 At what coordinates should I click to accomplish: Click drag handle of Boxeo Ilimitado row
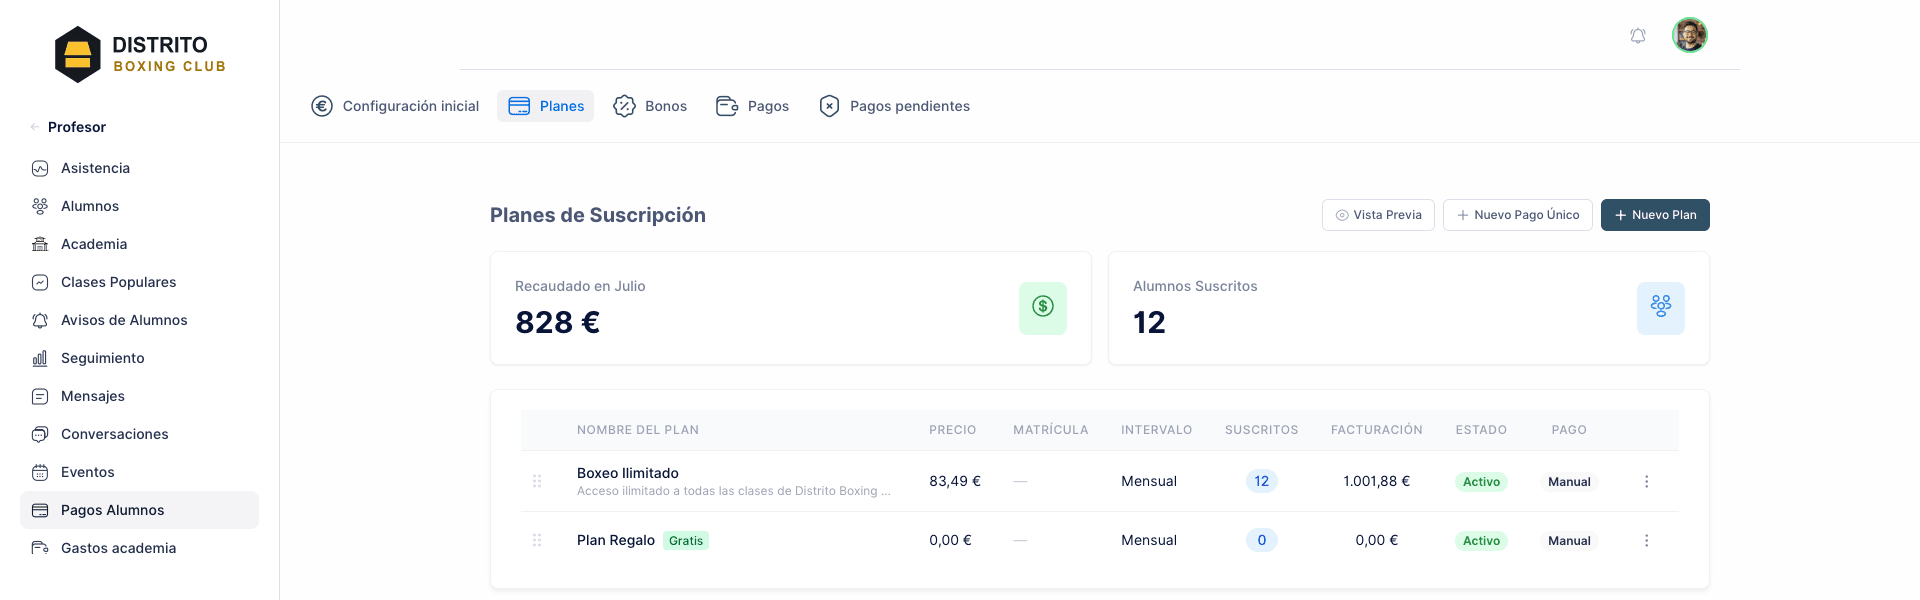pyautogui.click(x=537, y=481)
